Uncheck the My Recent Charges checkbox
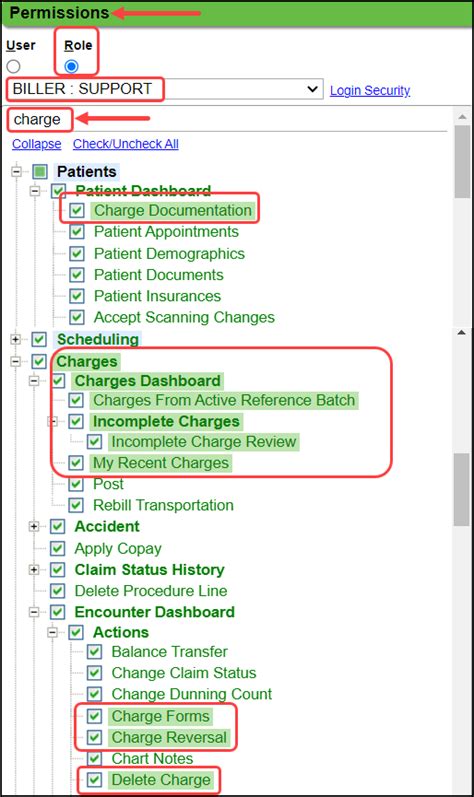Screen dimensions: 474x797 (x=76, y=463)
